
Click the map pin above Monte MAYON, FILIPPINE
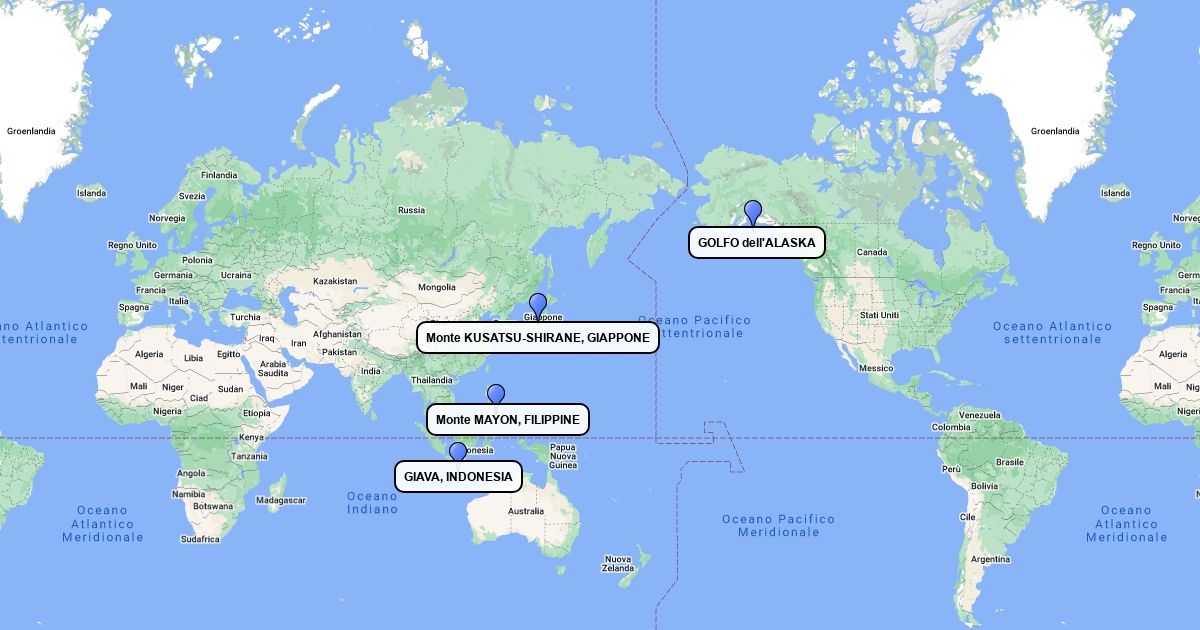pyautogui.click(x=495, y=396)
